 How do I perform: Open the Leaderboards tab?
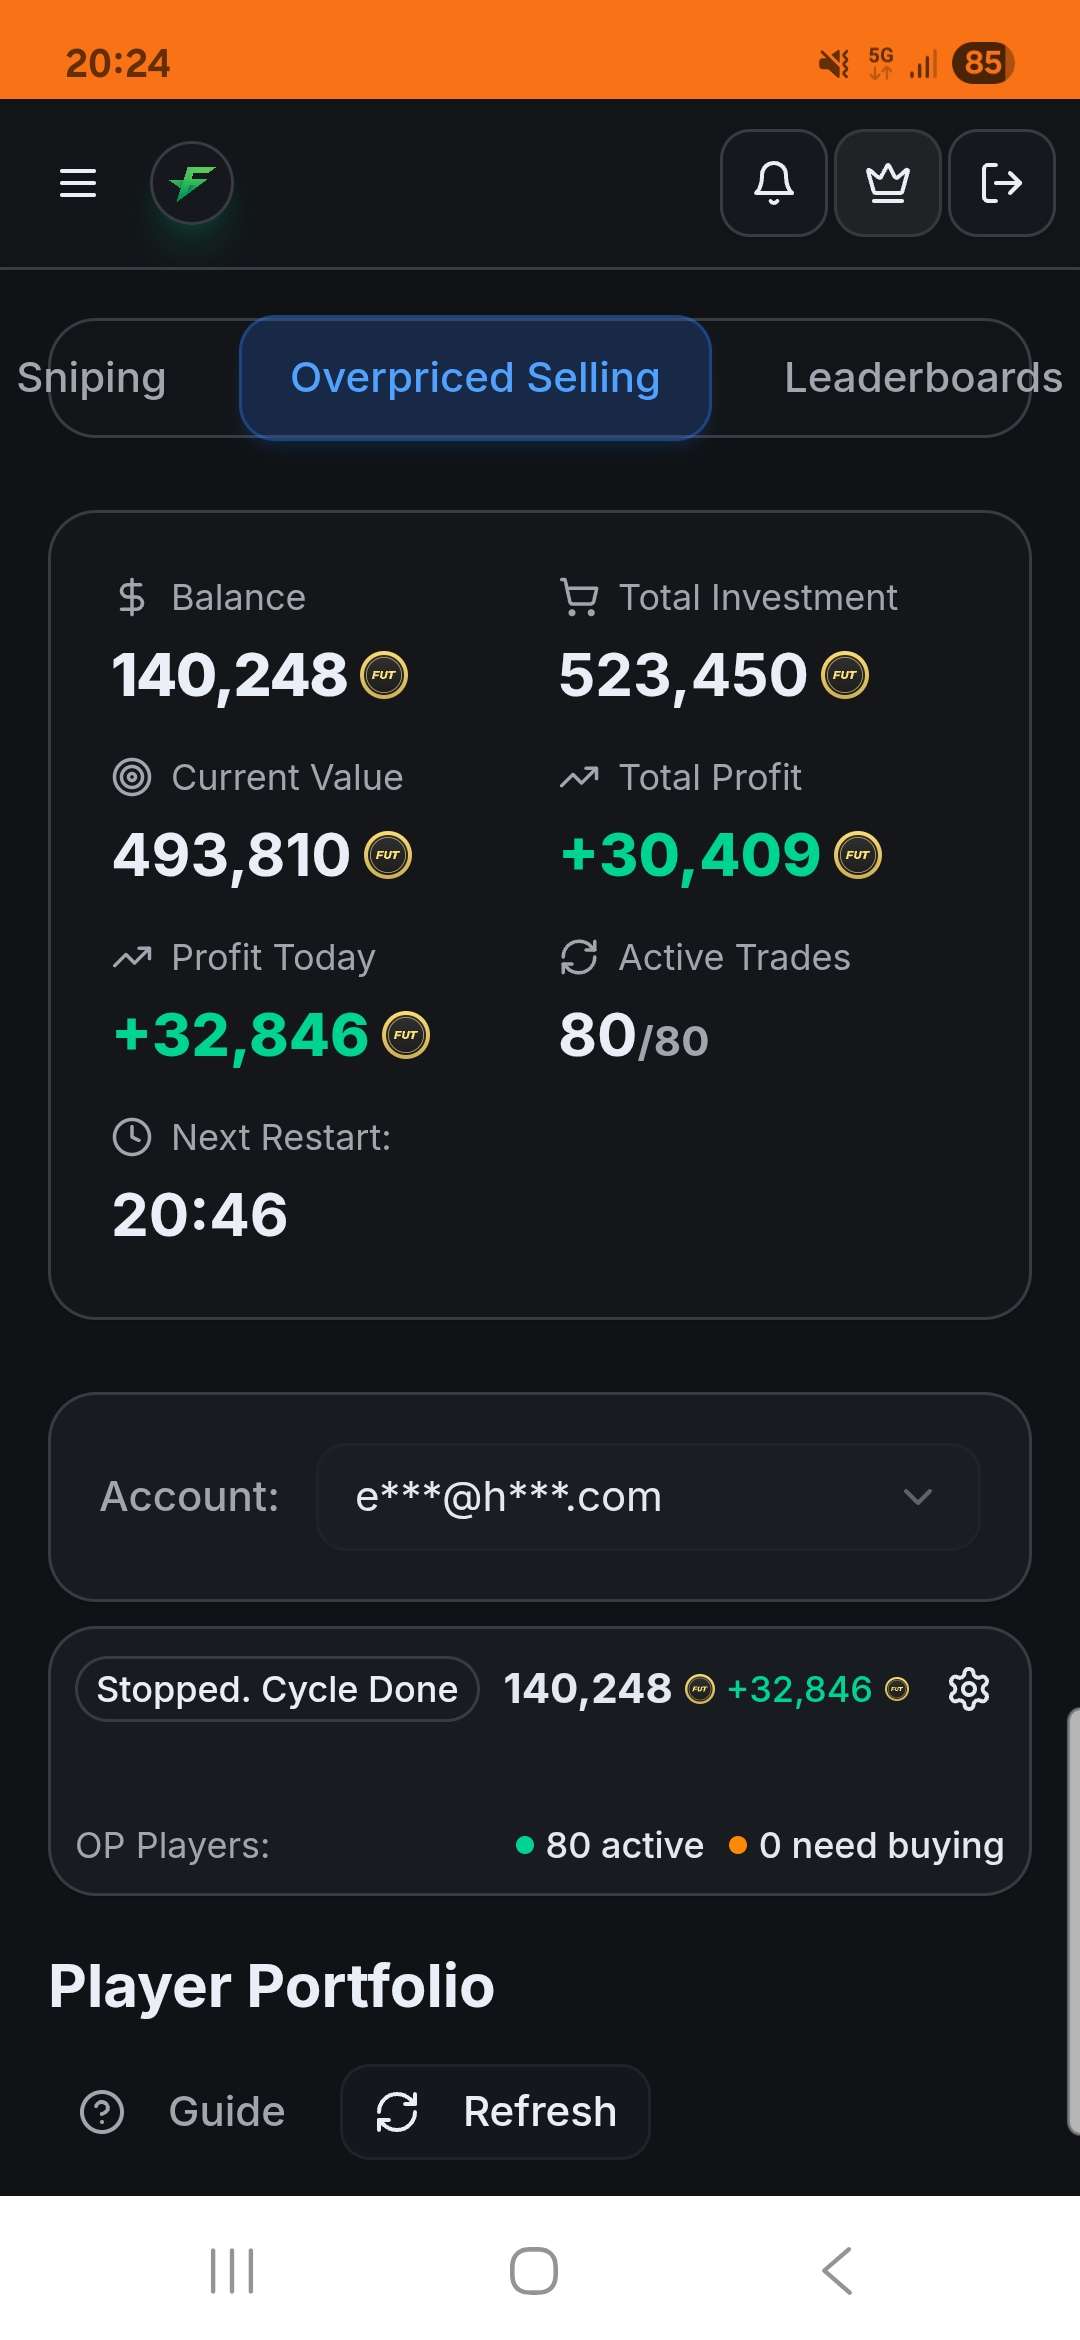click(922, 378)
